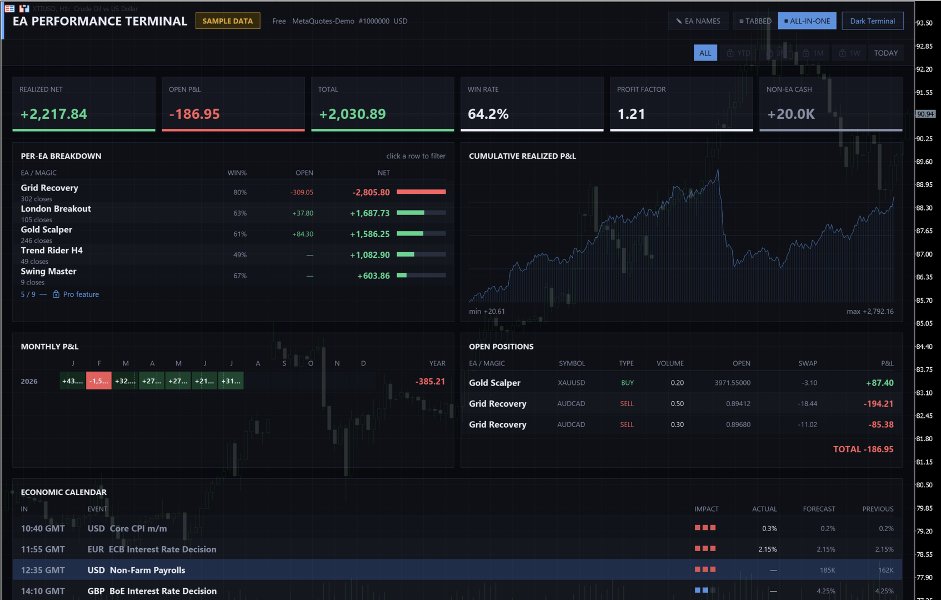The image size is (941, 600).
Task: Select the ALL time period filter
Action: click(x=705, y=53)
